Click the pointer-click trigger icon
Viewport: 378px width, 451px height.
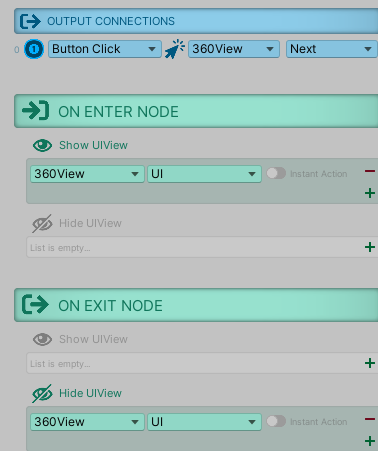point(175,49)
